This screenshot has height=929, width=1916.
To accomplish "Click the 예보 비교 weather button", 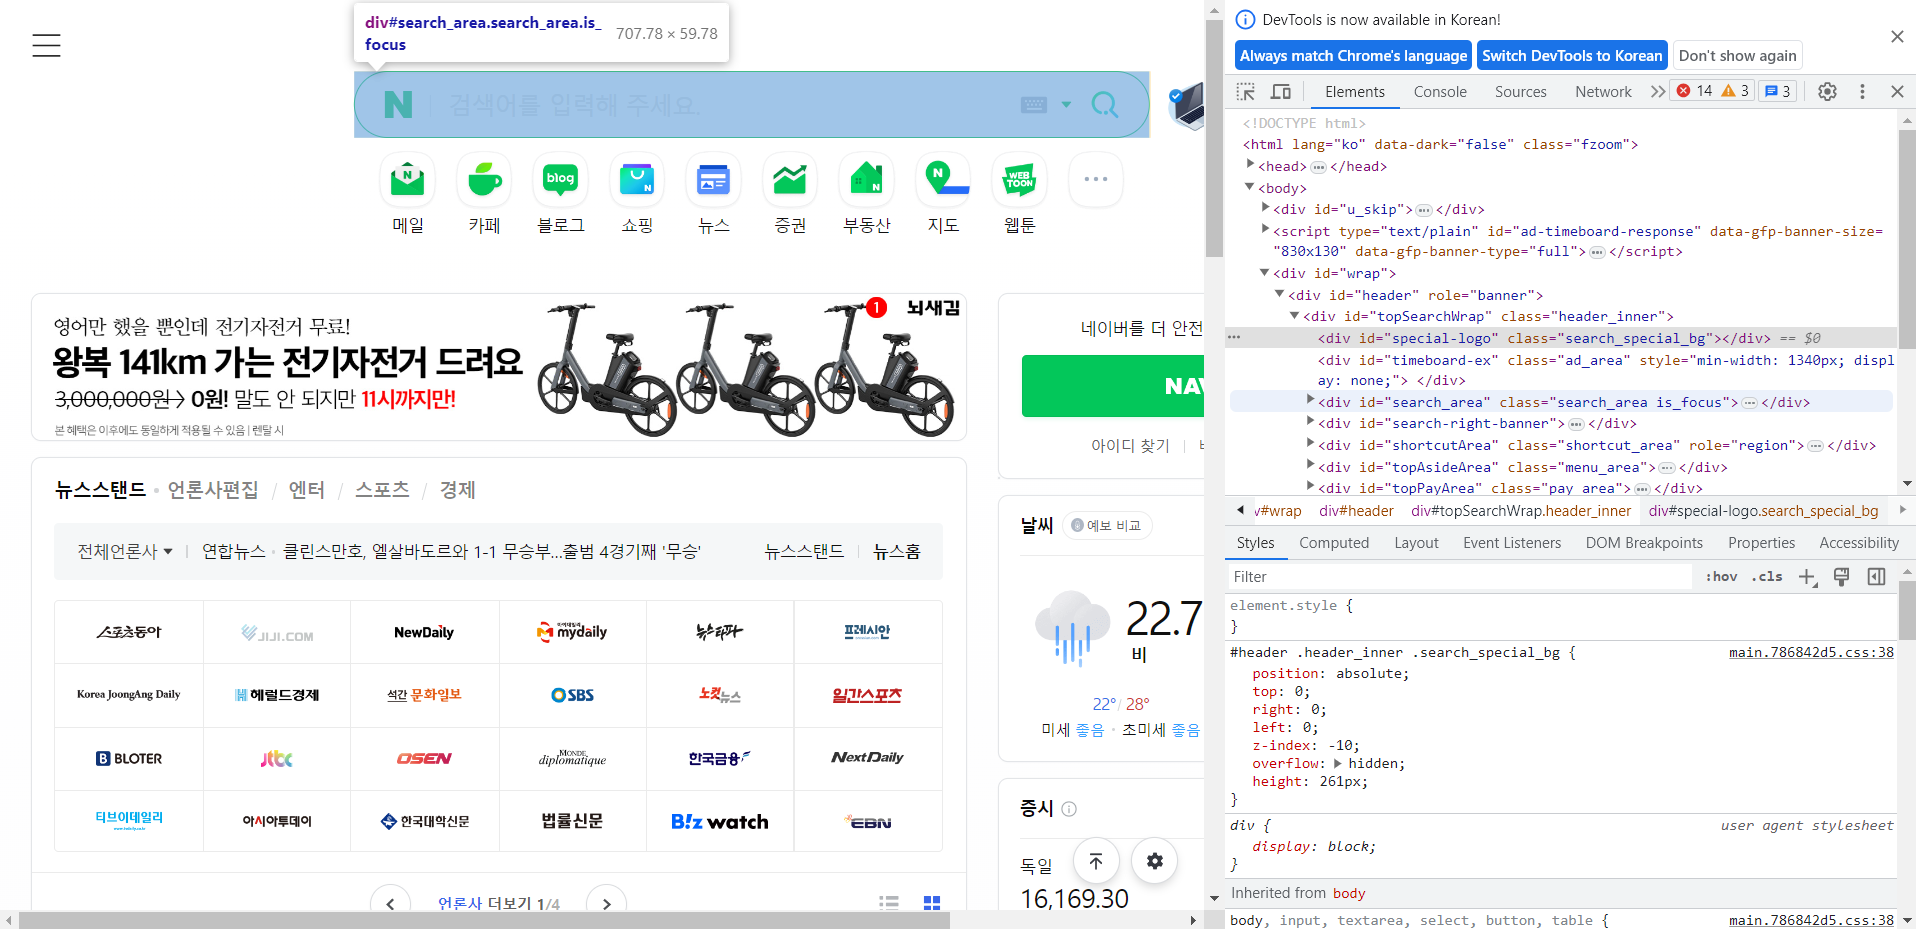I will pos(1107,525).
